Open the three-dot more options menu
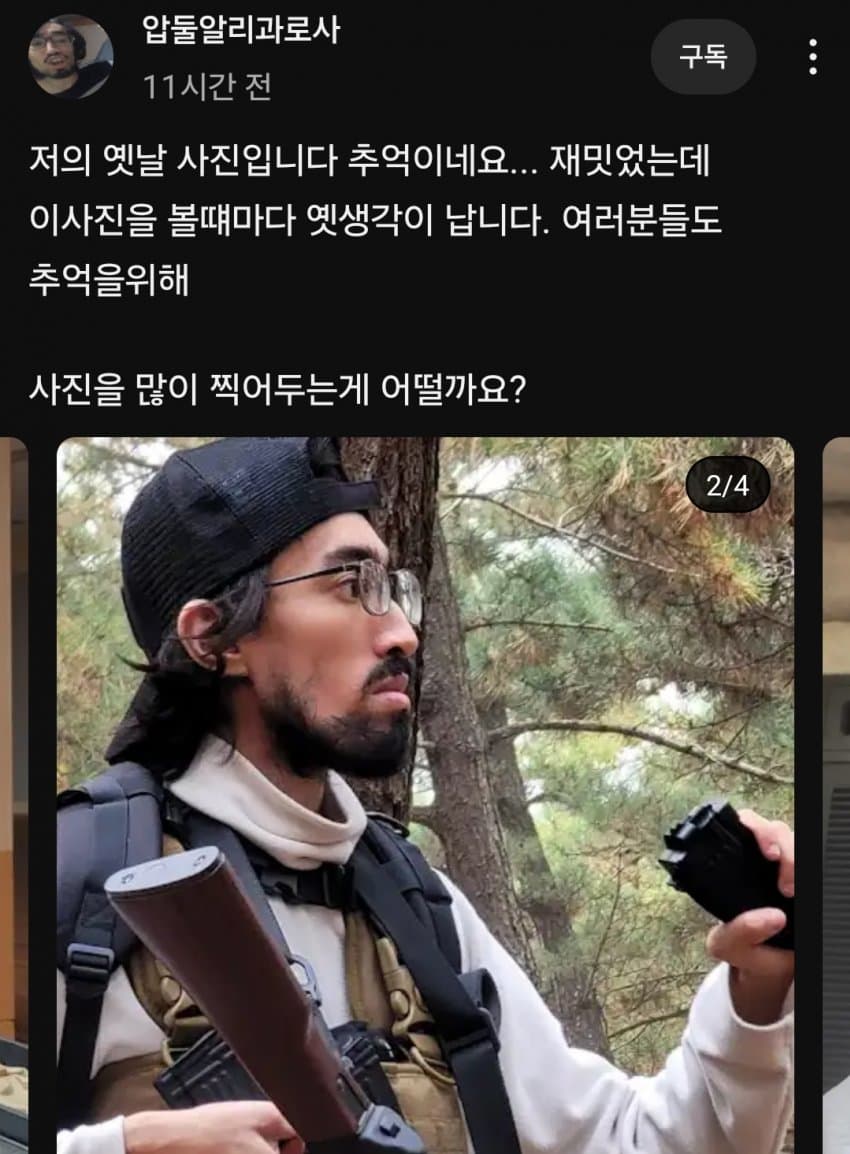 [812, 57]
